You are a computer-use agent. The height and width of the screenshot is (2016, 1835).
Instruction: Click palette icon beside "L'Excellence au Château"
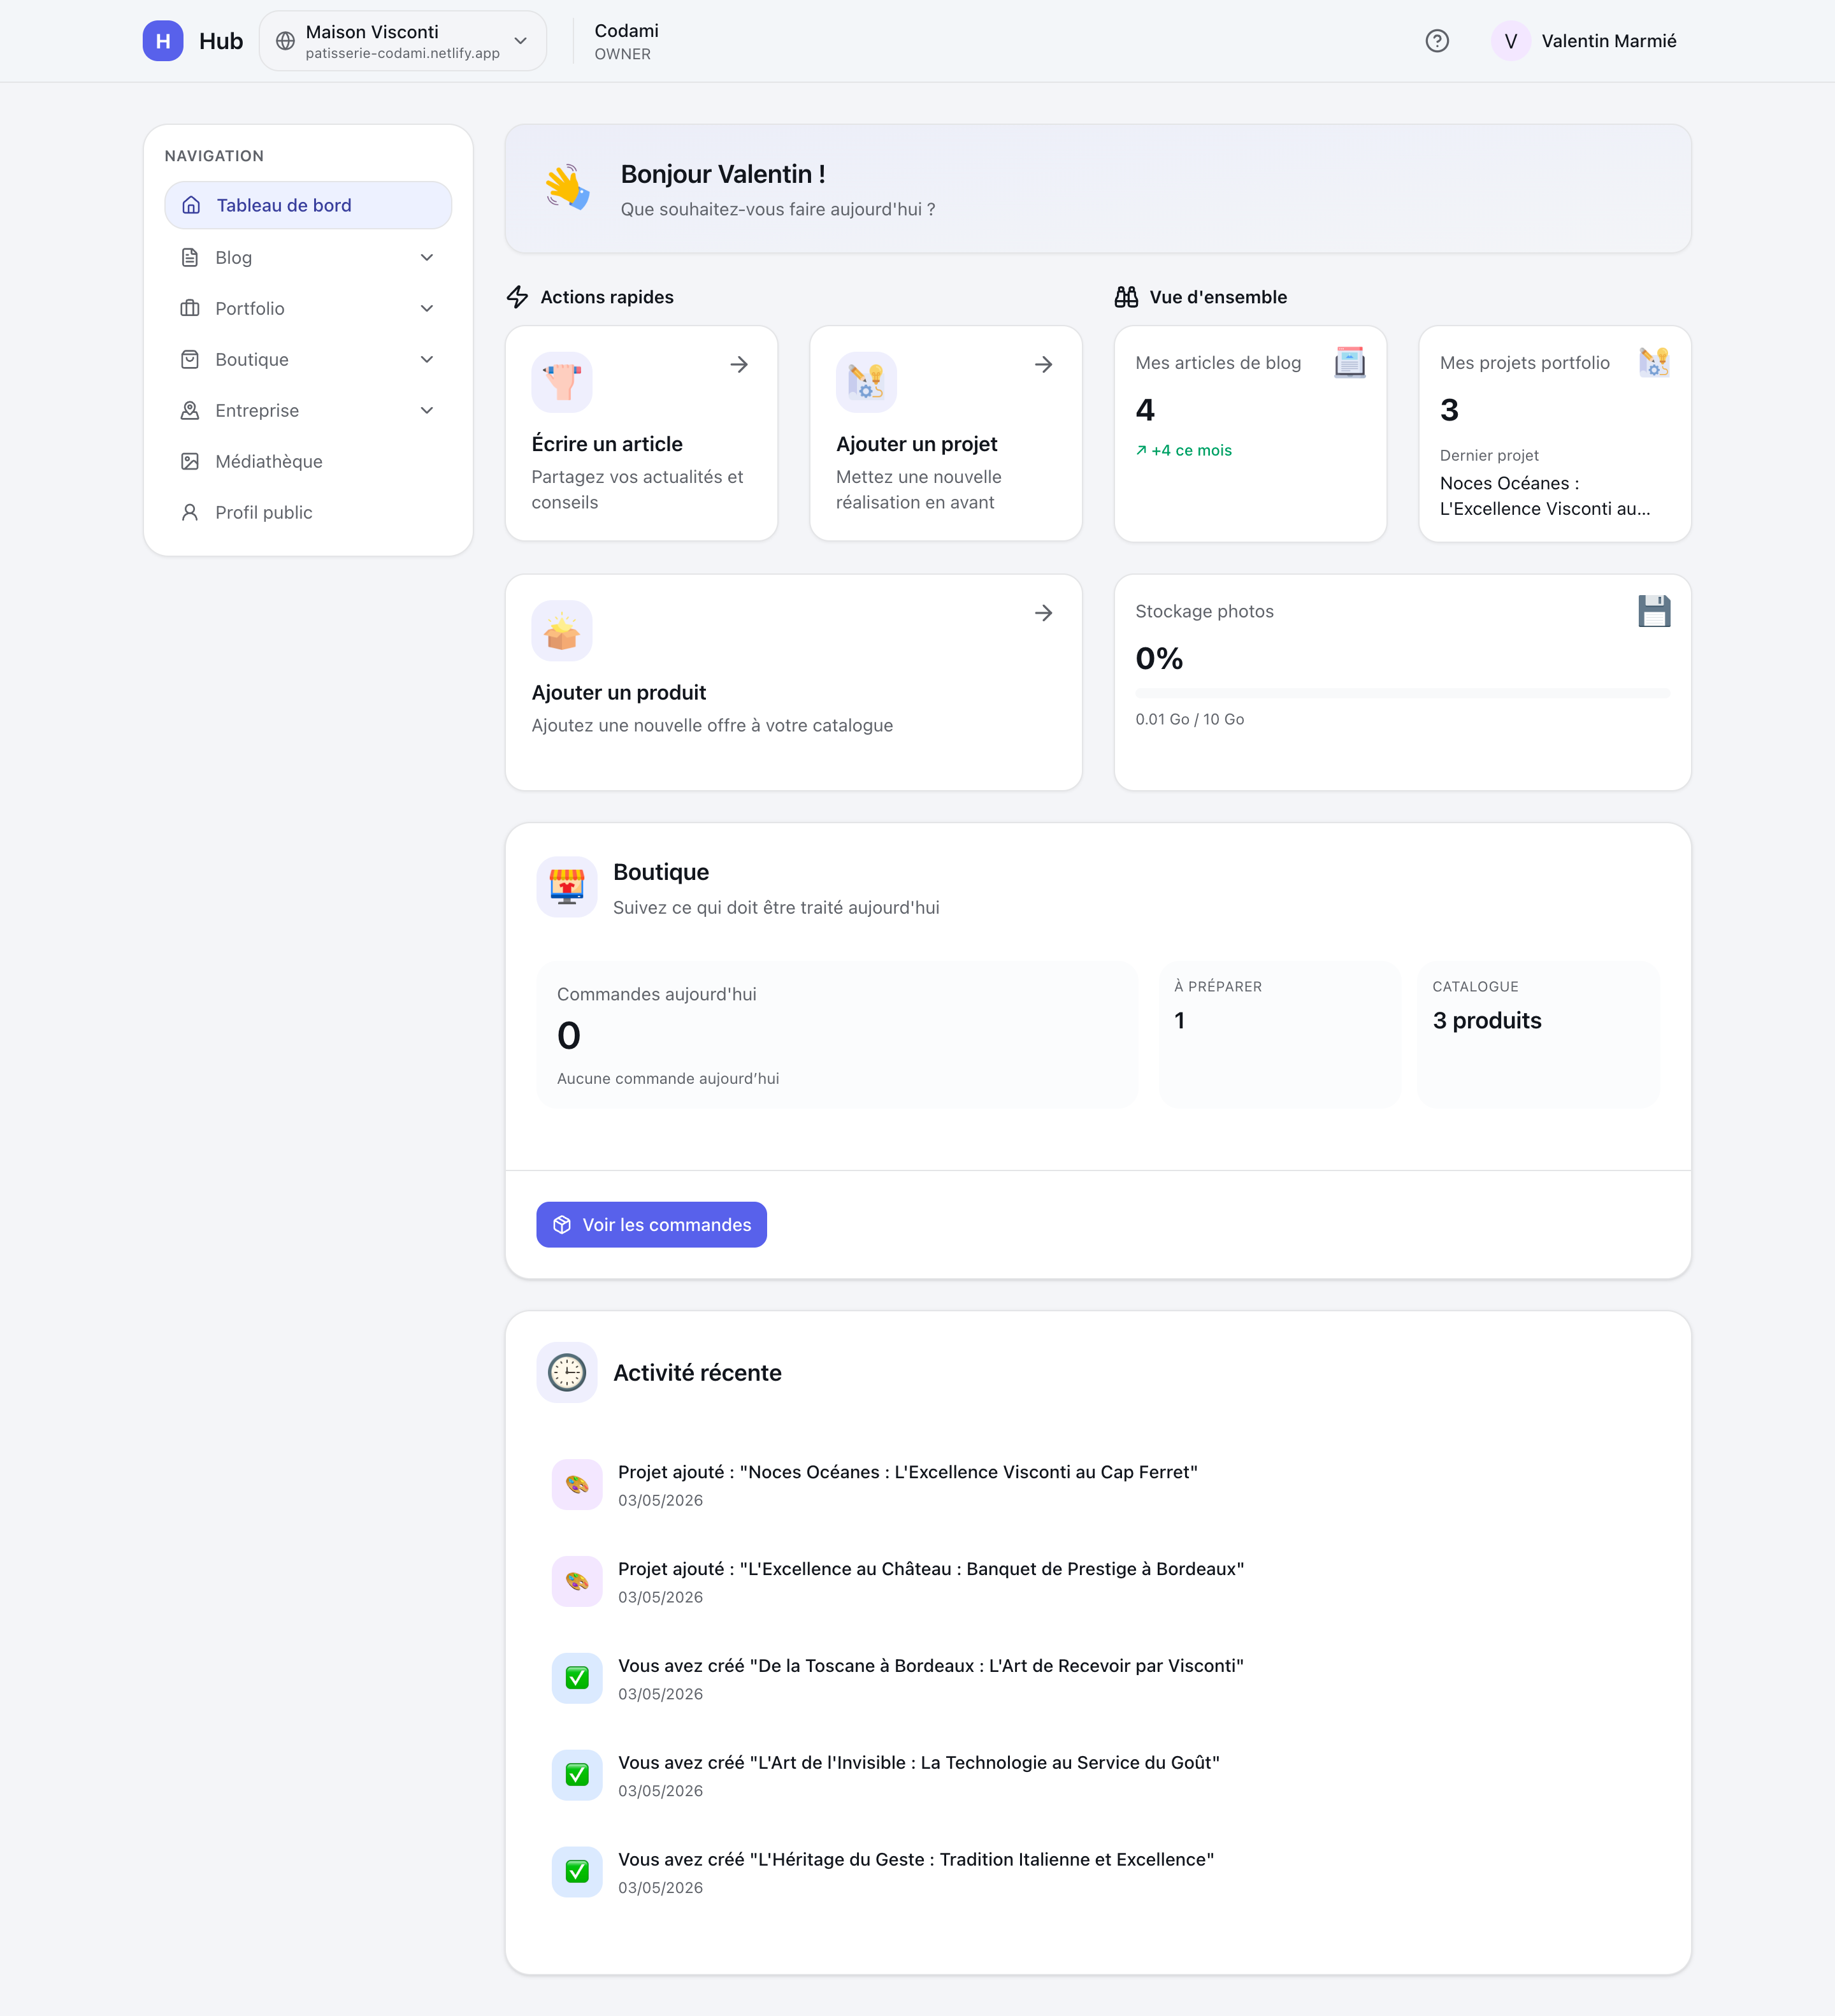click(x=577, y=1581)
